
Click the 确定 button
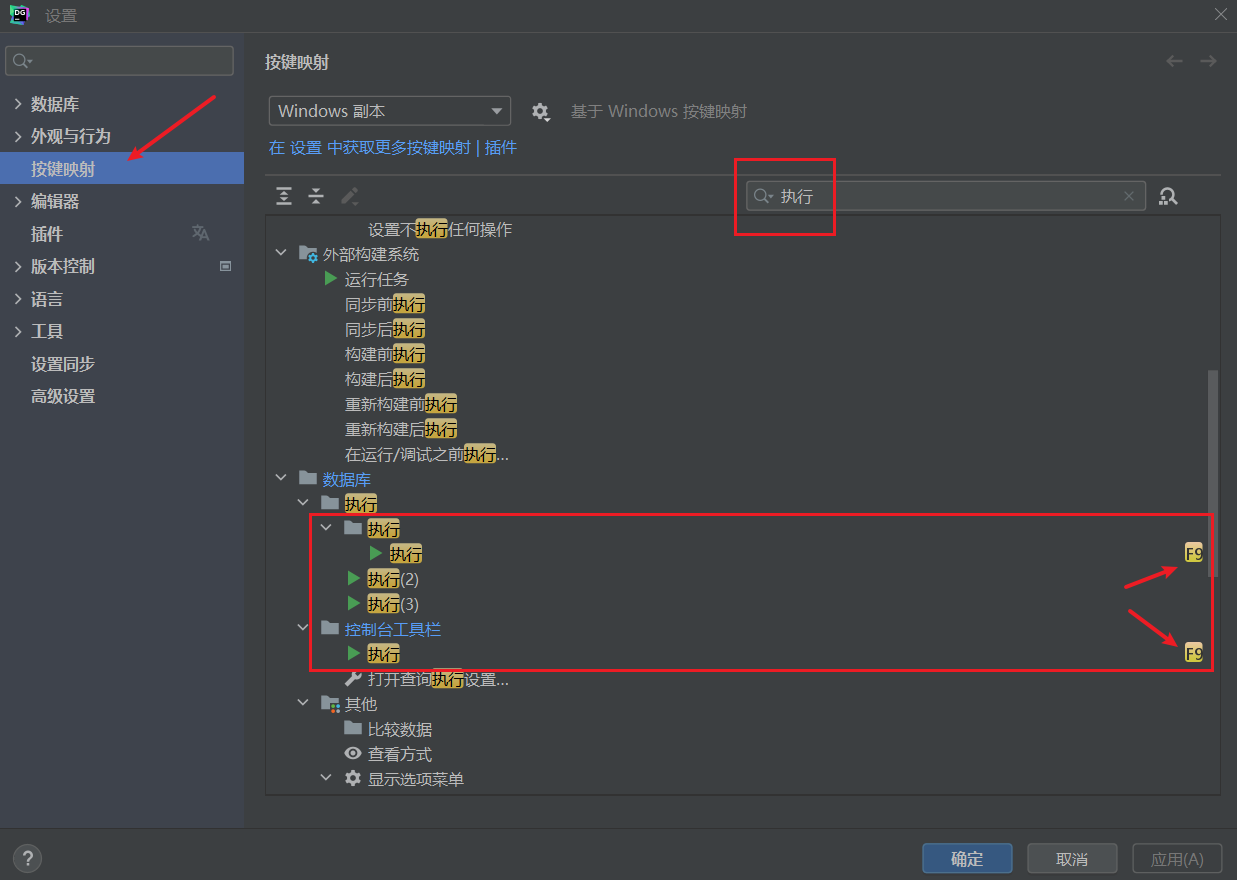pyautogui.click(x=966, y=858)
